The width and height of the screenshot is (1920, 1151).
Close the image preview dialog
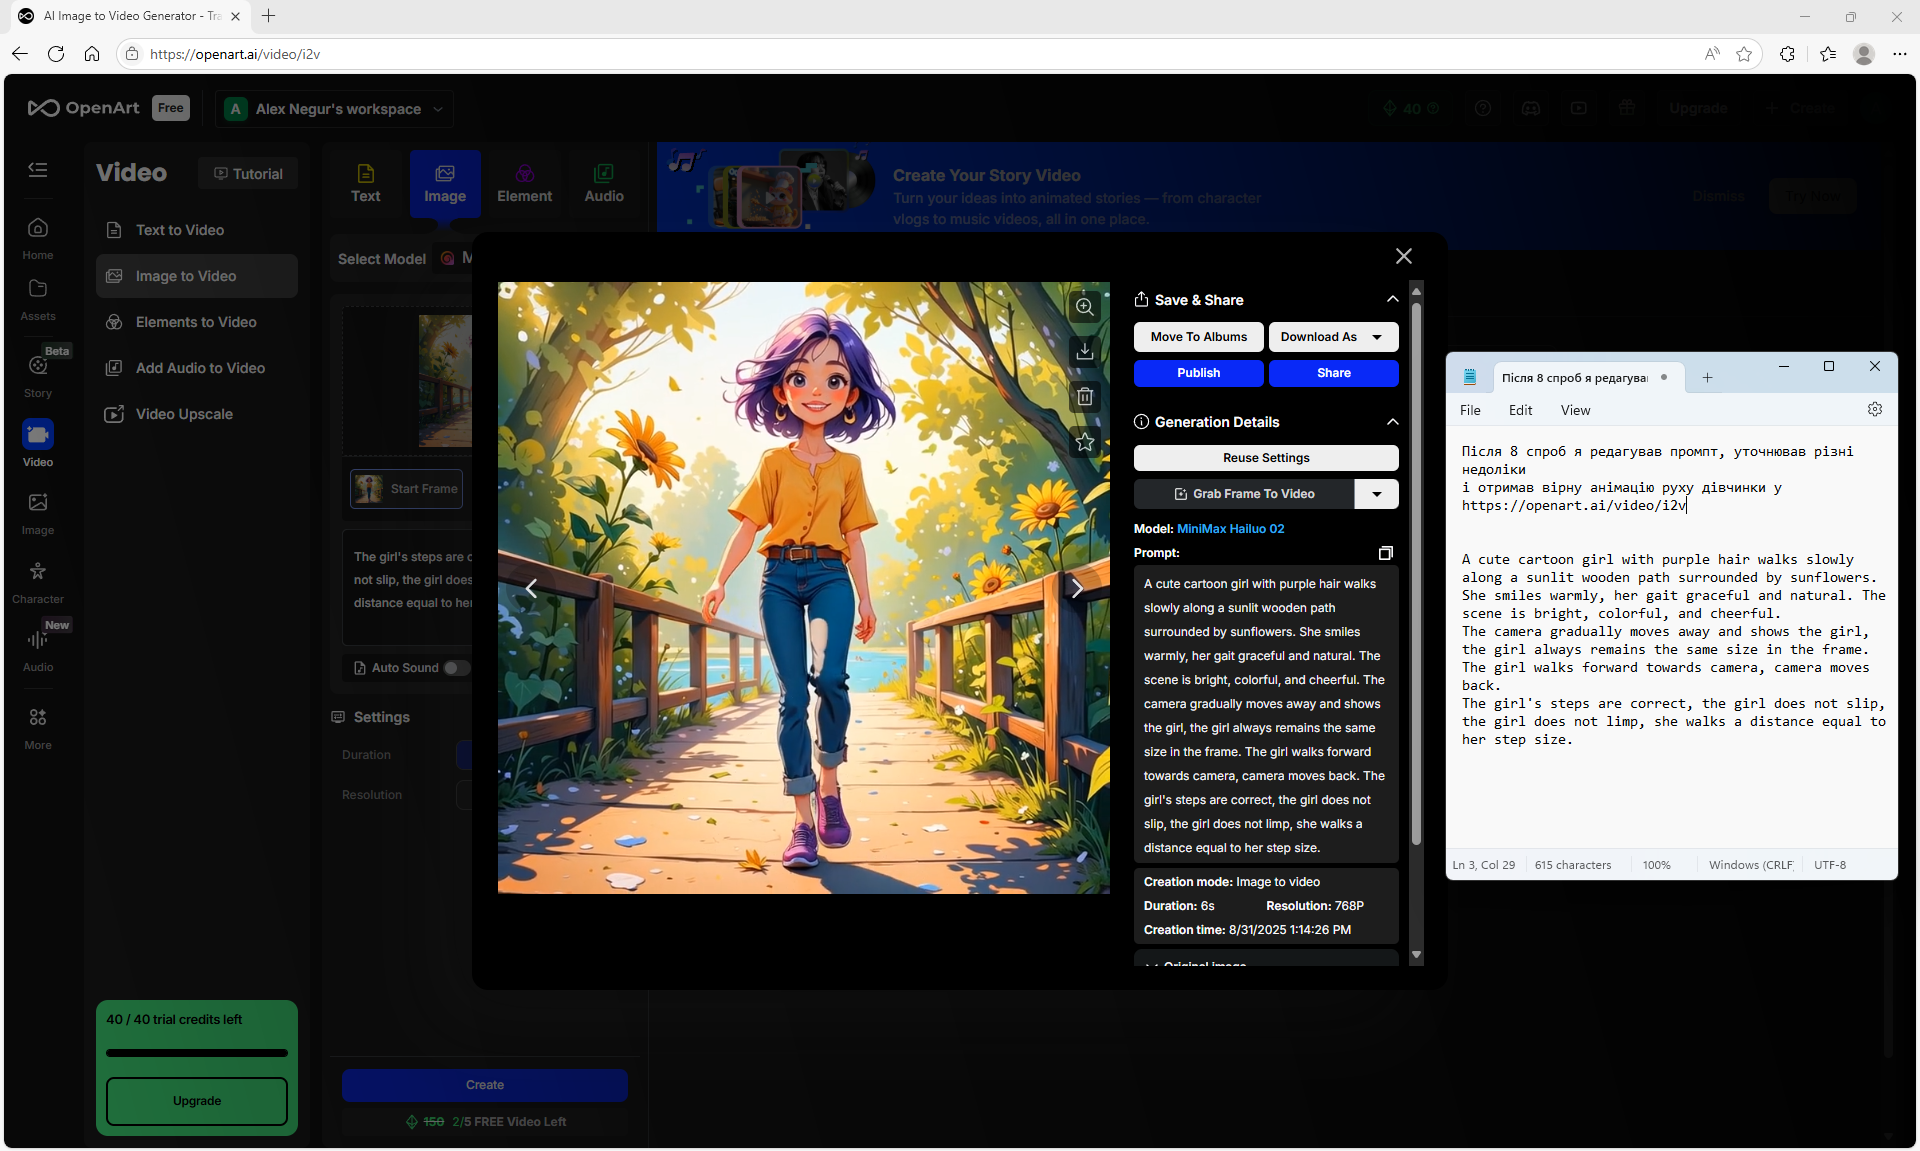pos(1403,257)
